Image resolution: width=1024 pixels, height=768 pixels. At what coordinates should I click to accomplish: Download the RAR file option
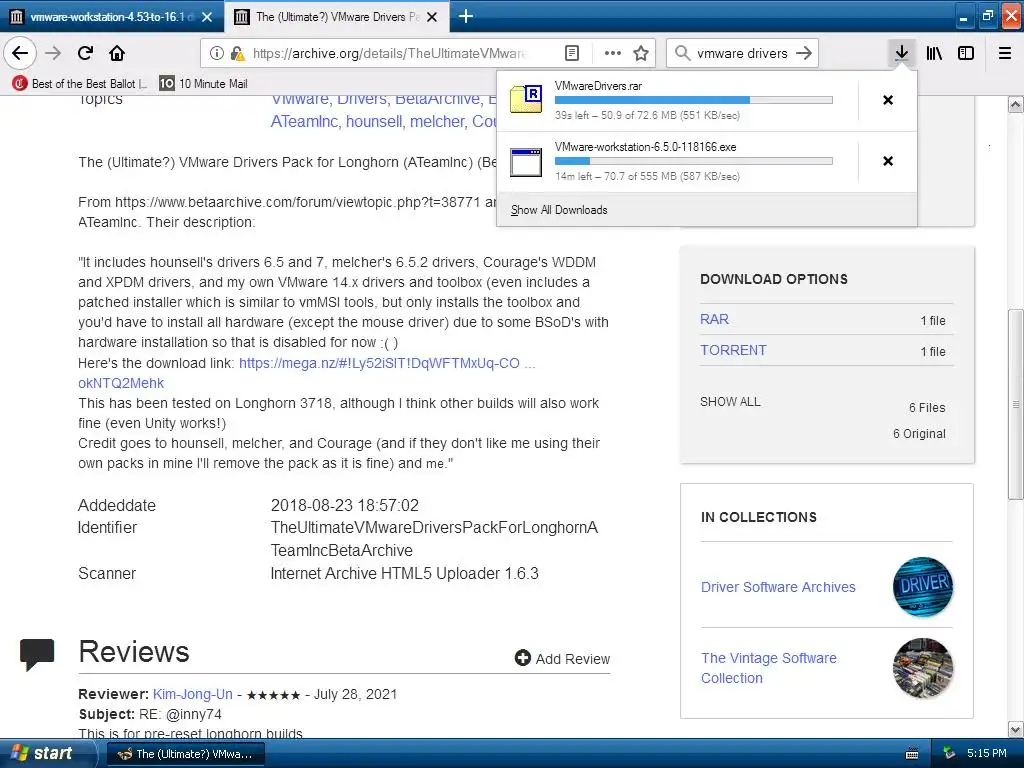click(714, 319)
